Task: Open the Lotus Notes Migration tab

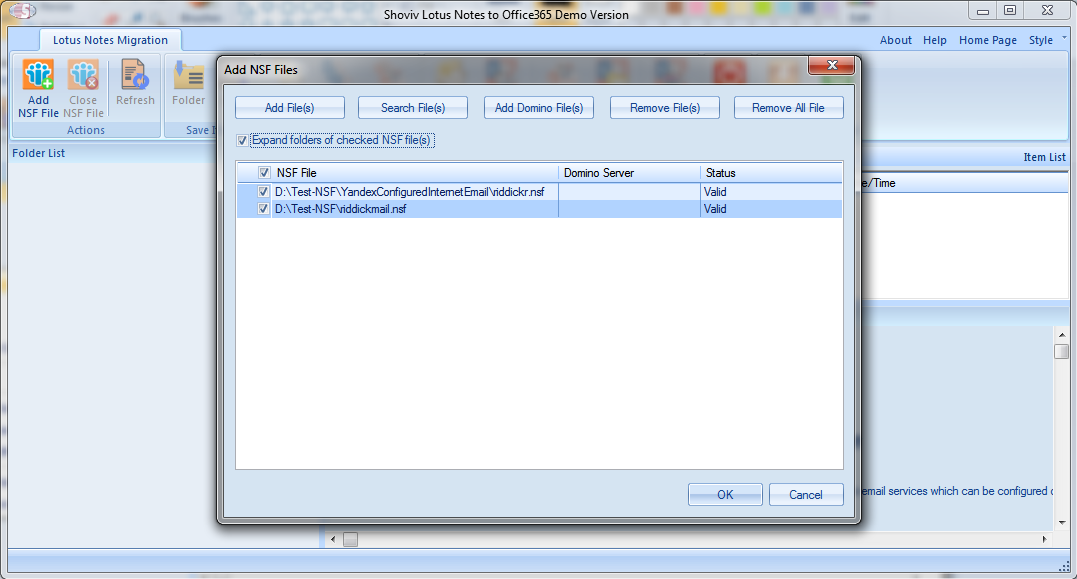Action: (x=111, y=40)
